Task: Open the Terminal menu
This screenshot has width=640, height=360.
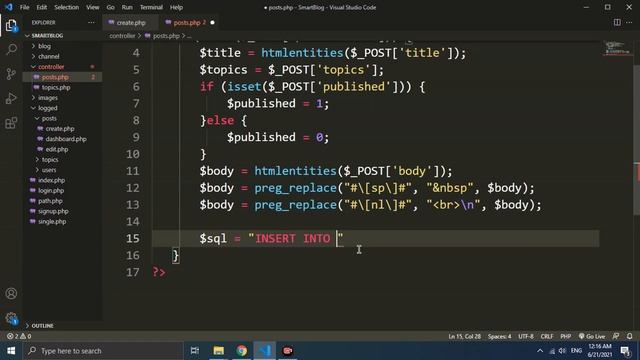Action: 151,7
